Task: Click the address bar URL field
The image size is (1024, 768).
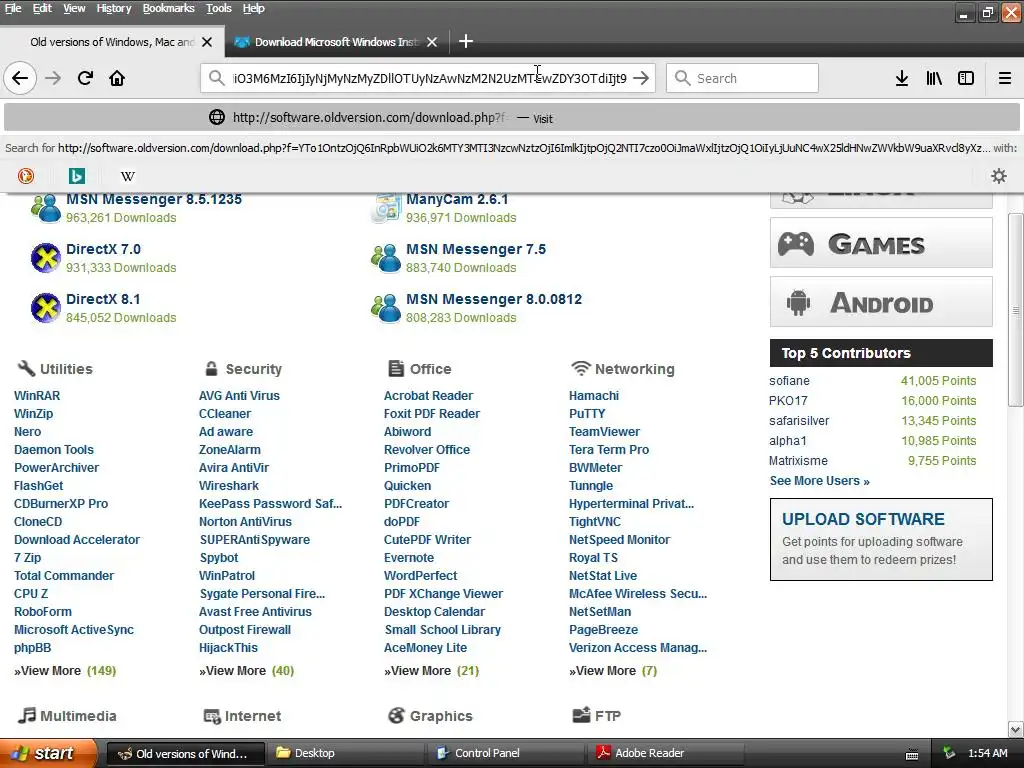Action: coord(430,78)
